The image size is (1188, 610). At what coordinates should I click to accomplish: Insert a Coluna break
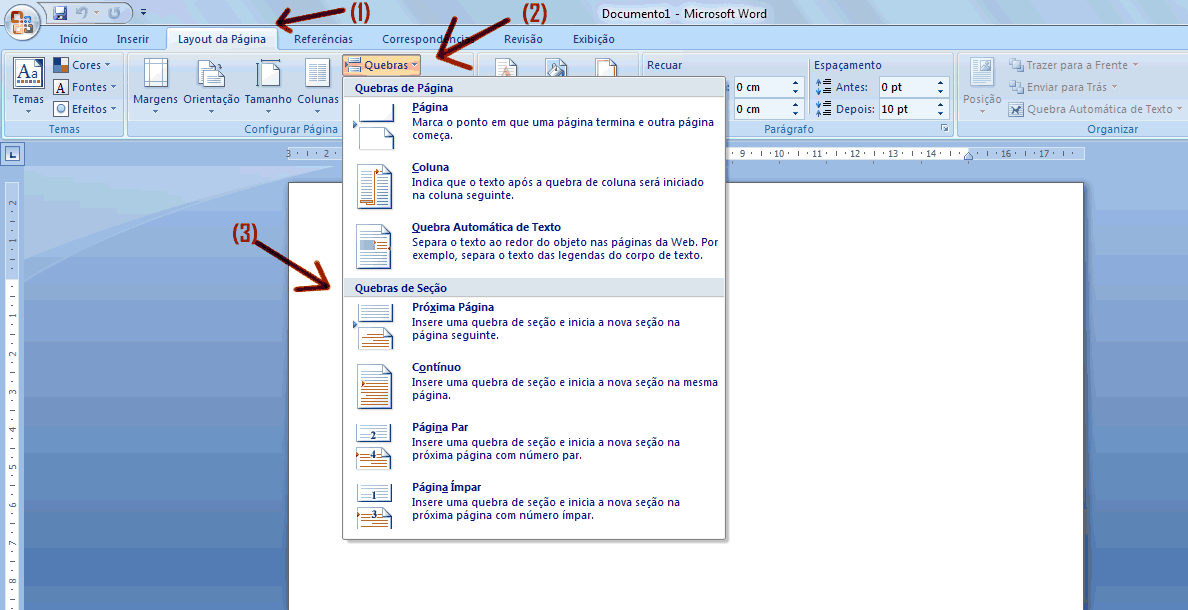click(533, 187)
